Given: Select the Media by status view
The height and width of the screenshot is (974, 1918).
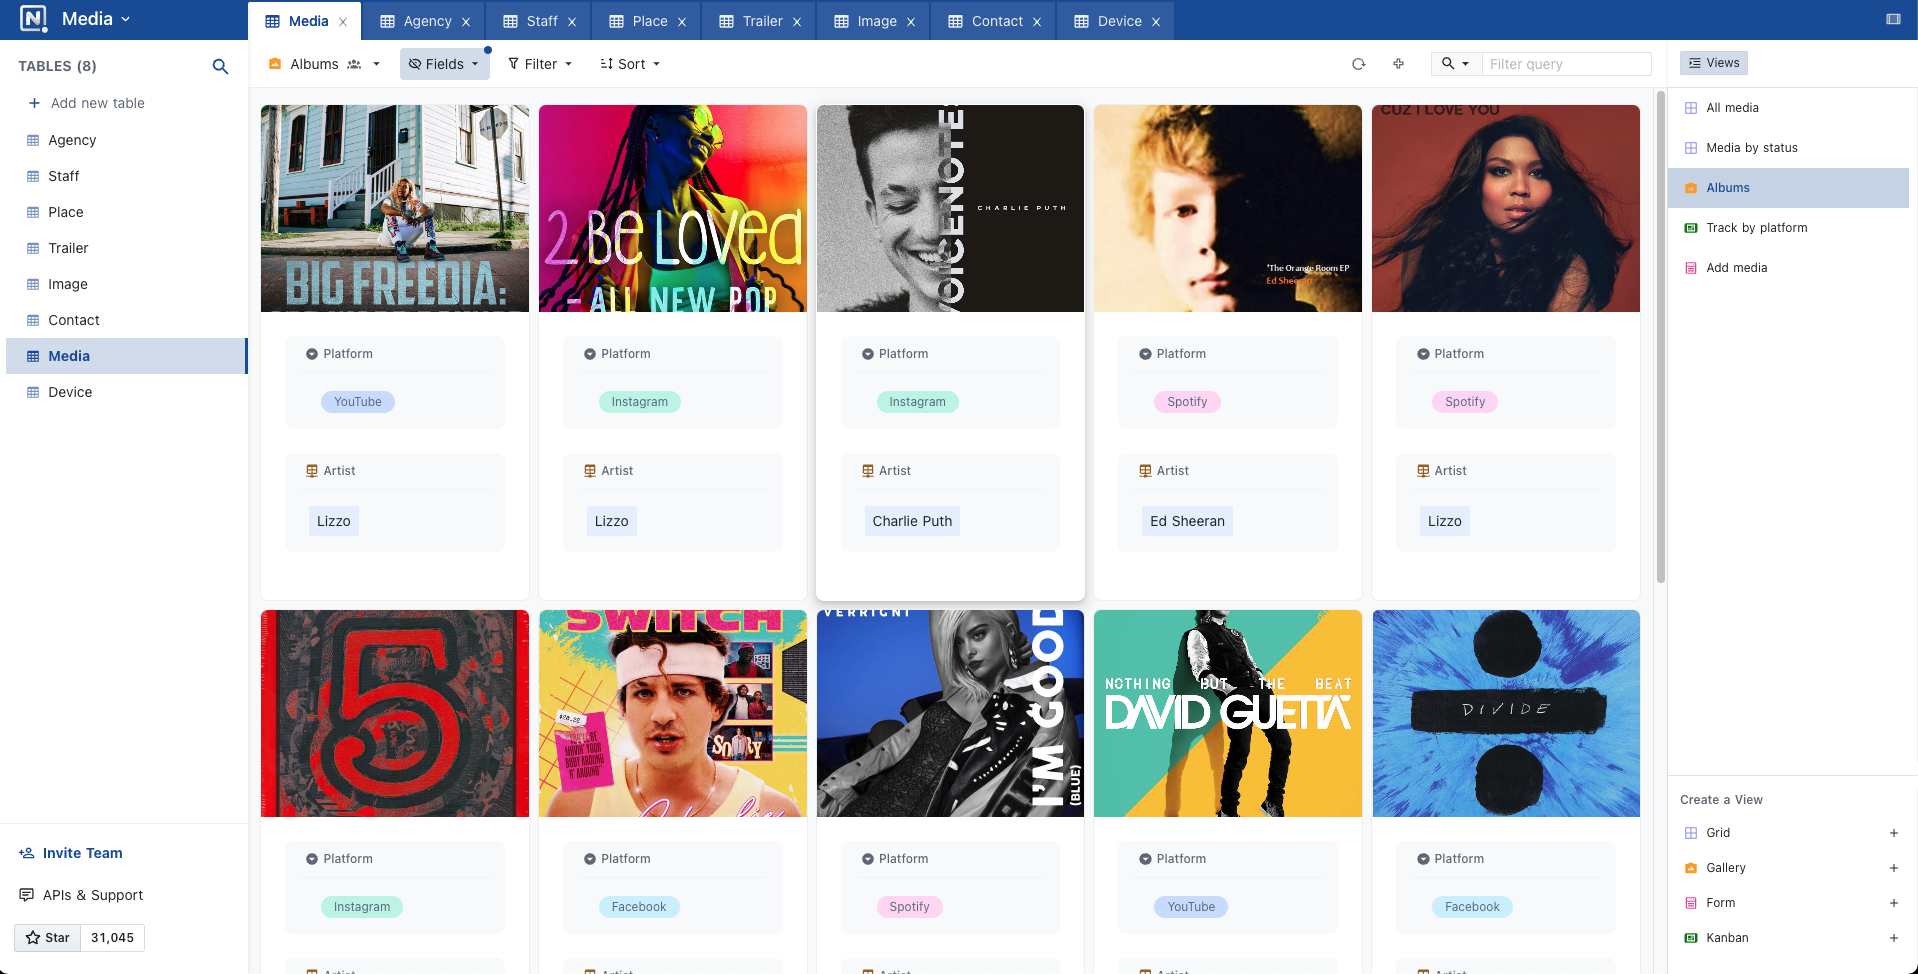Looking at the screenshot, I should click(x=1788, y=148).
